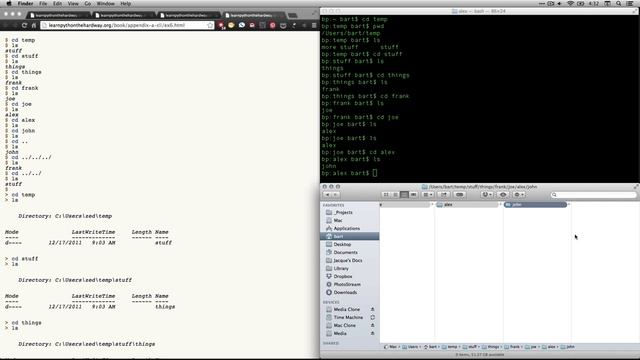This screenshot has height=360, width=640.
Task: Click the Wi-Fi status icon in menu bar
Action: point(571,3)
